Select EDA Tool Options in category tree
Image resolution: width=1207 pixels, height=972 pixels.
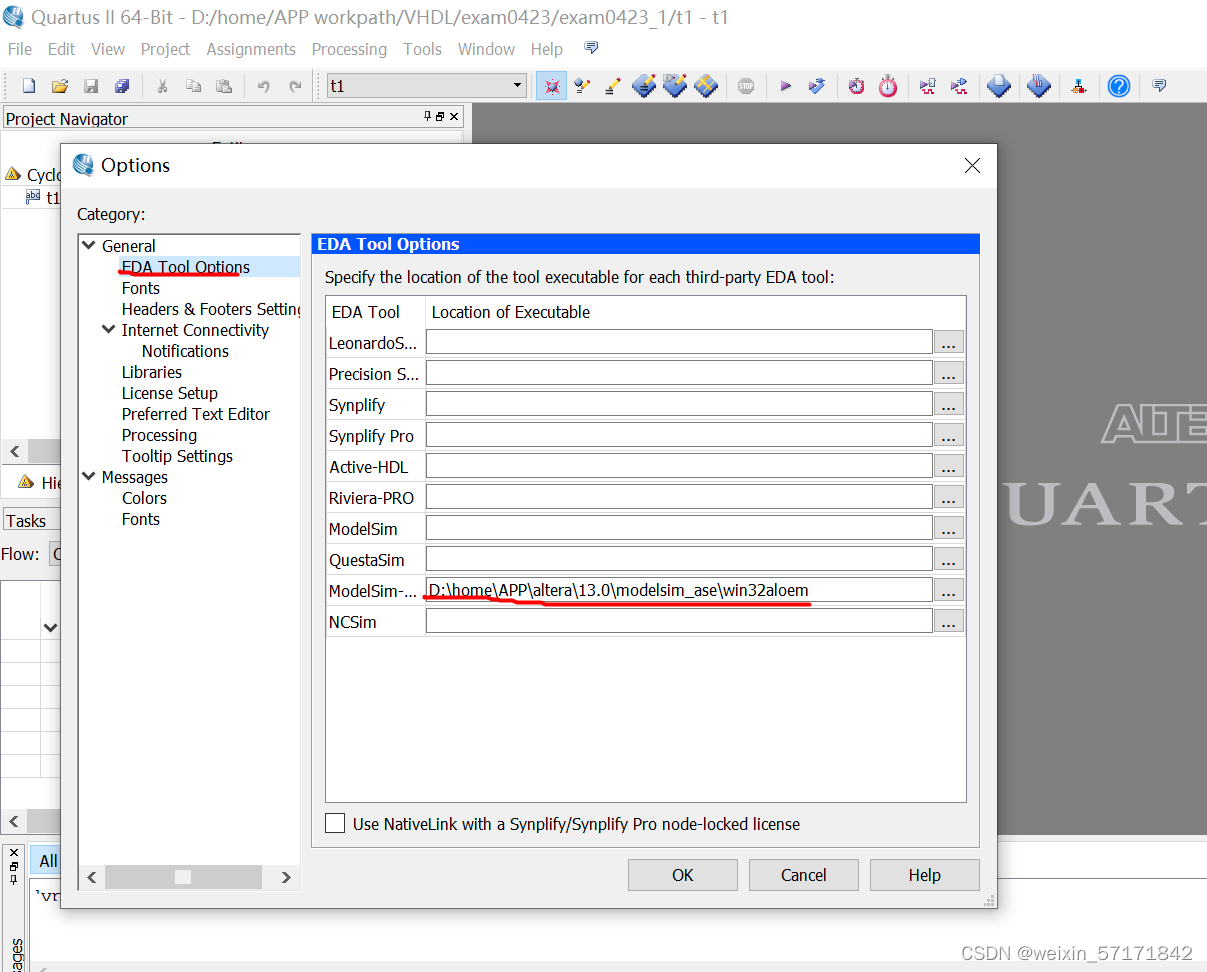coord(186,267)
